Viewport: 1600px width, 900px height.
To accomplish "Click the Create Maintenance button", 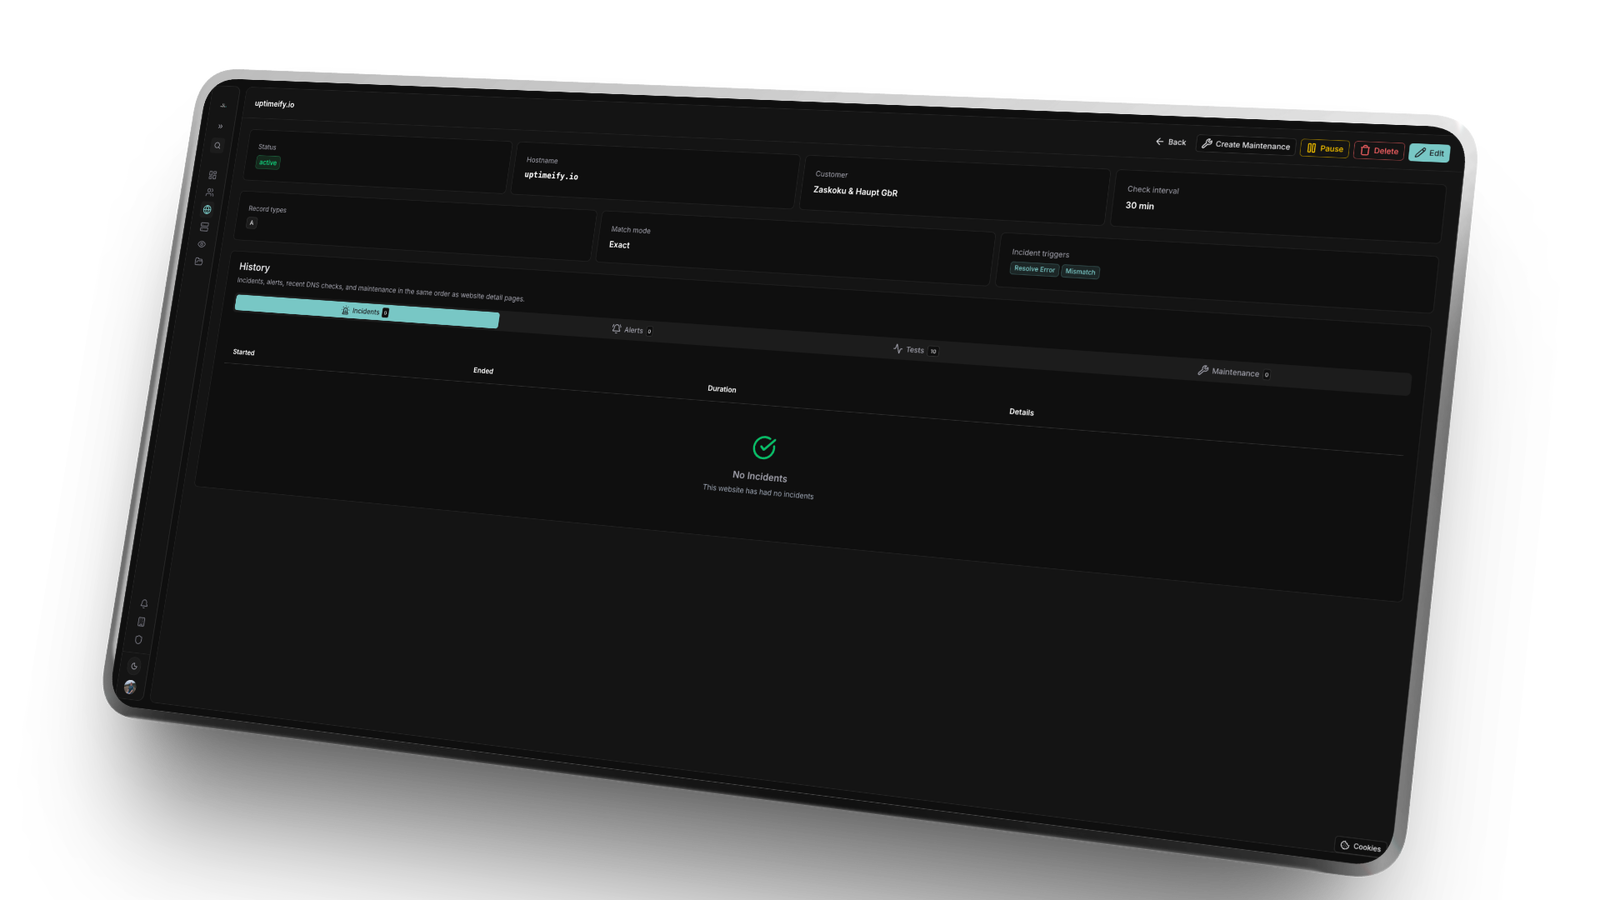I will click(1246, 145).
